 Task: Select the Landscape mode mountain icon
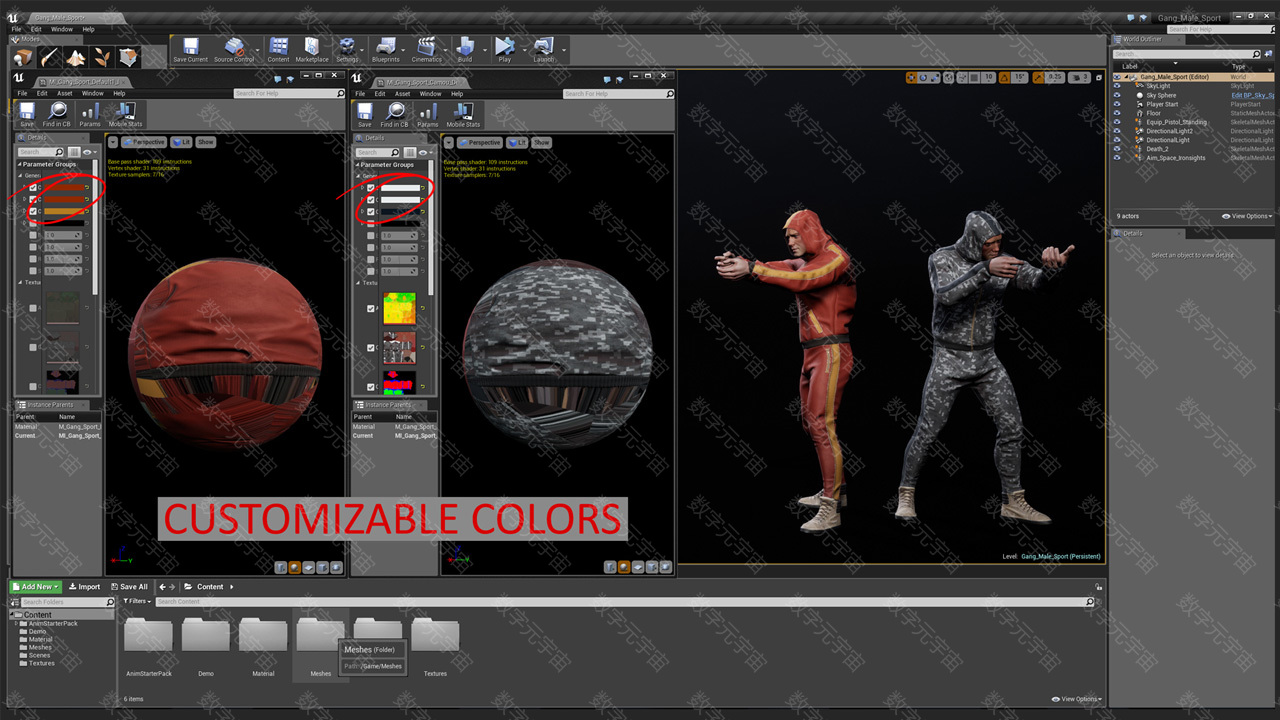point(75,58)
